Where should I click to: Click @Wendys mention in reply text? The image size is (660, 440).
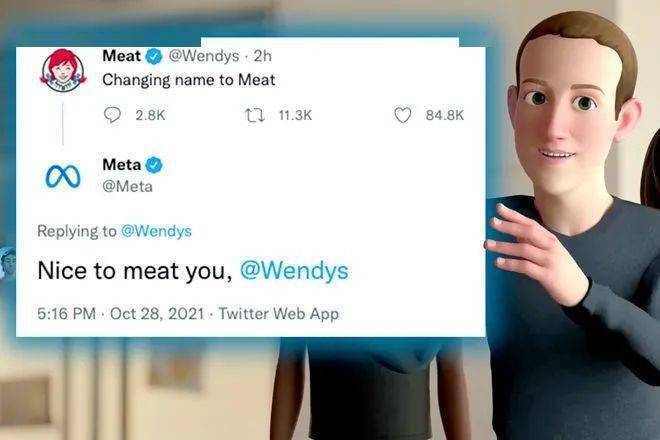pyautogui.click(x=294, y=270)
